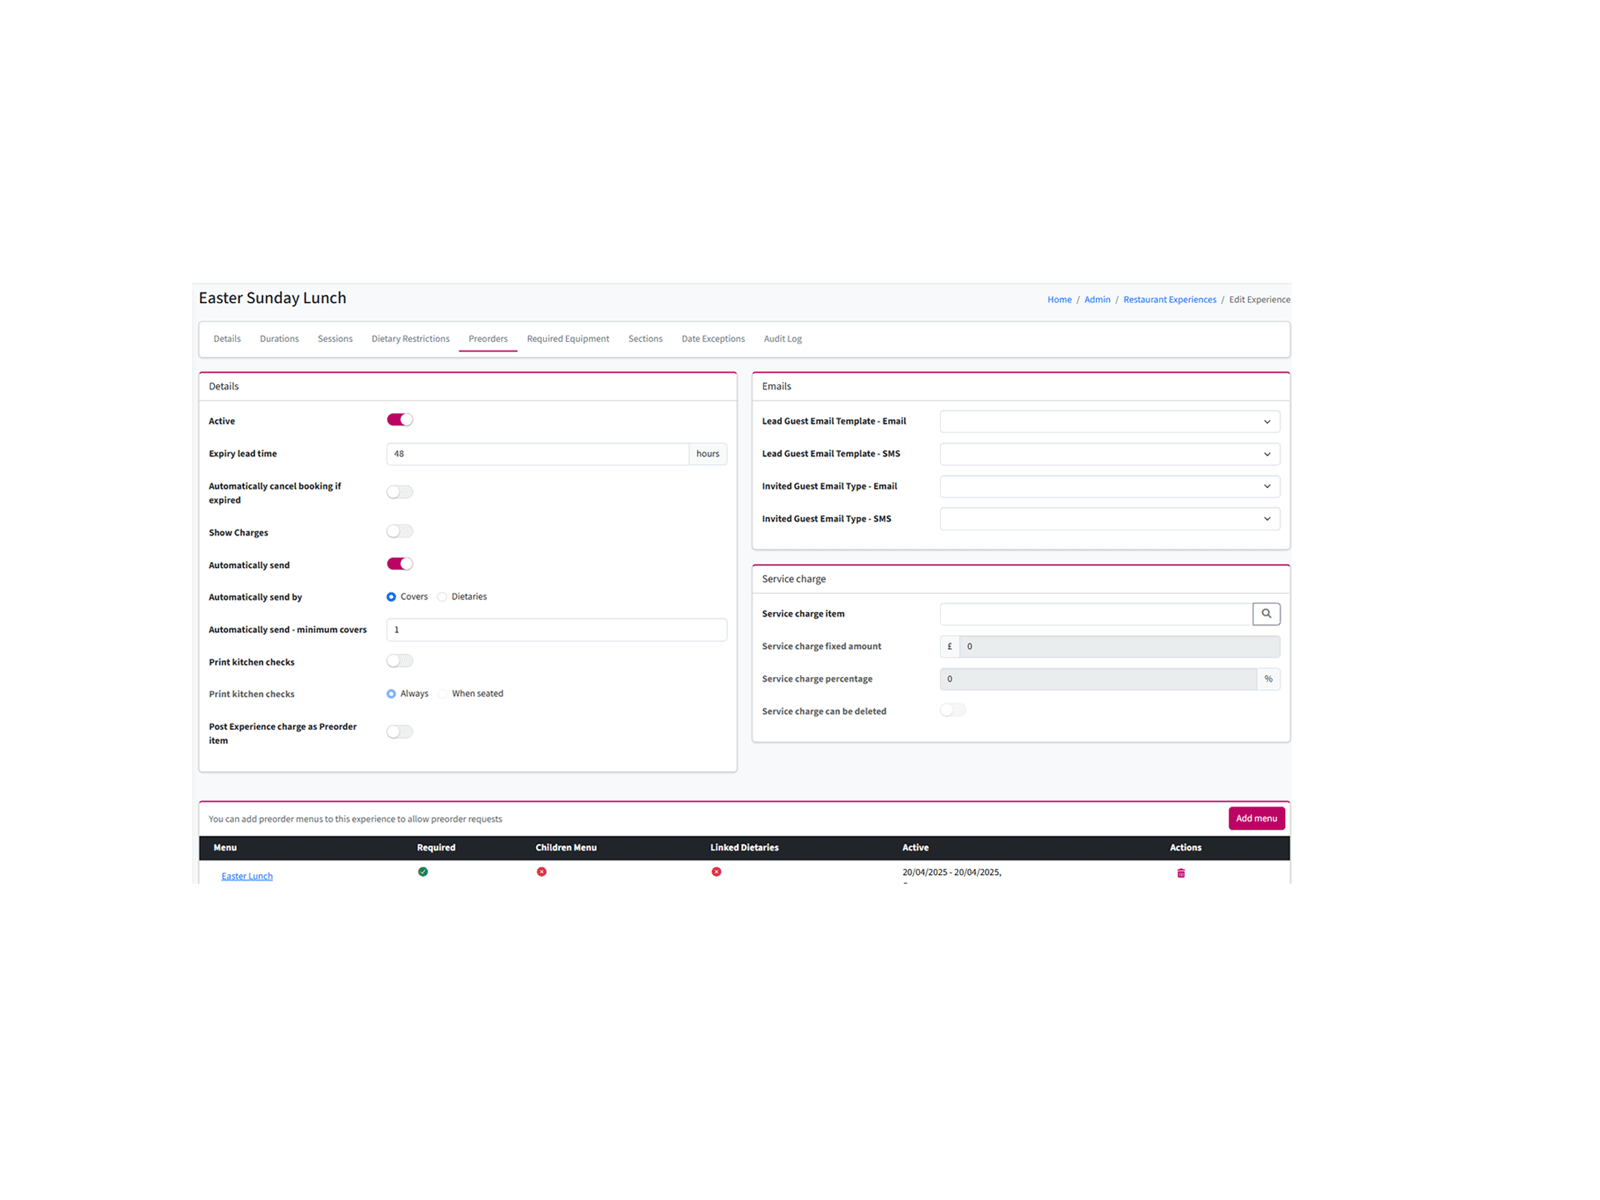1600x1200 pixels.
Task: Enable Automatically cancel booking if expired
Action: coord(400,492)
